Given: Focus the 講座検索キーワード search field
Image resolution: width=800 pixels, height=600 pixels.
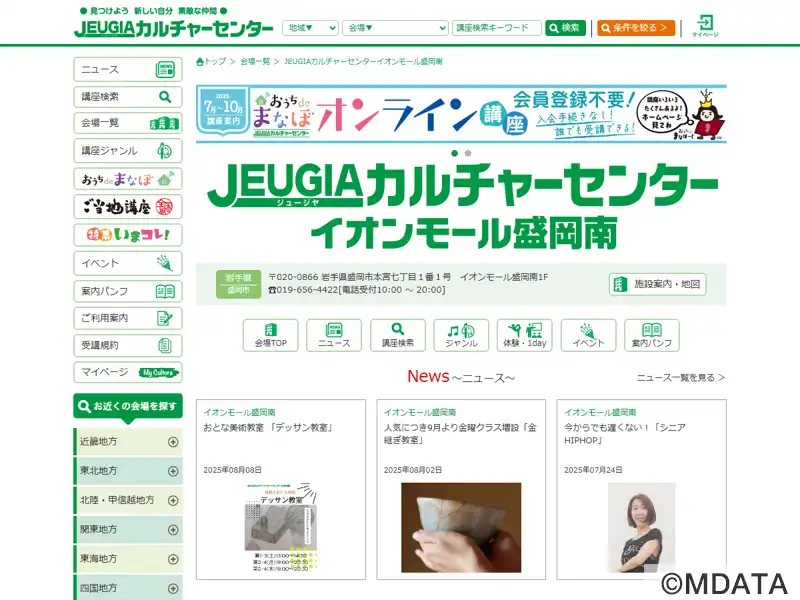Looking at the screenshot, I should (x=496, y=28).
